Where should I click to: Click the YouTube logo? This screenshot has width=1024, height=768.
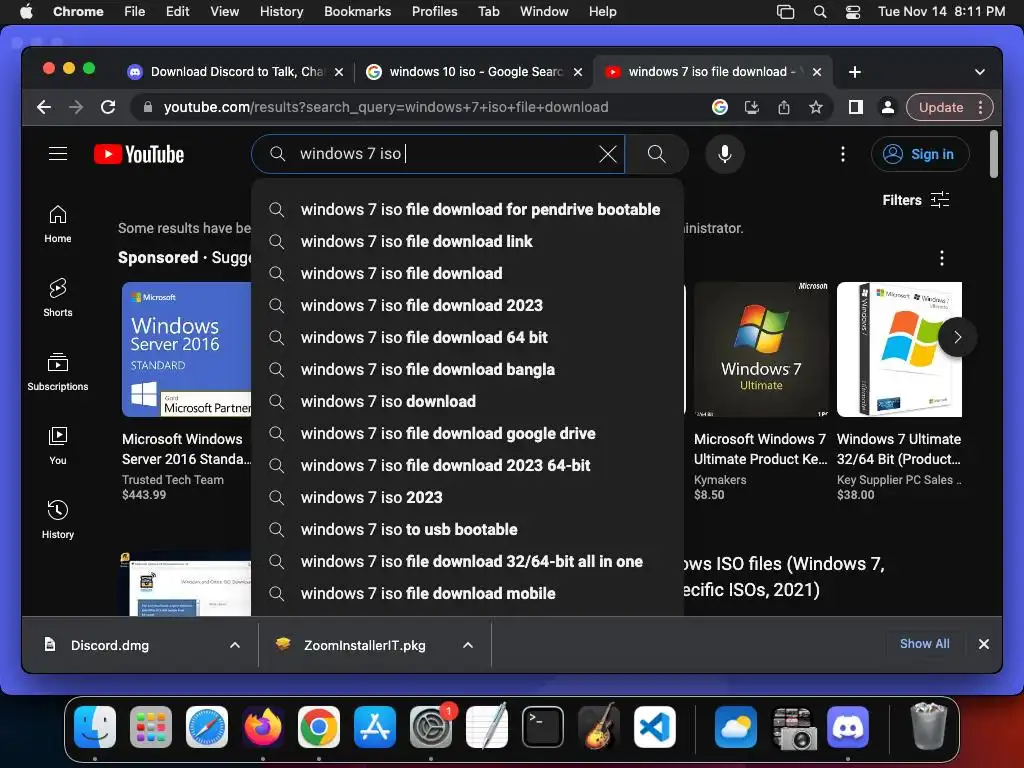[x=139, y=154]
